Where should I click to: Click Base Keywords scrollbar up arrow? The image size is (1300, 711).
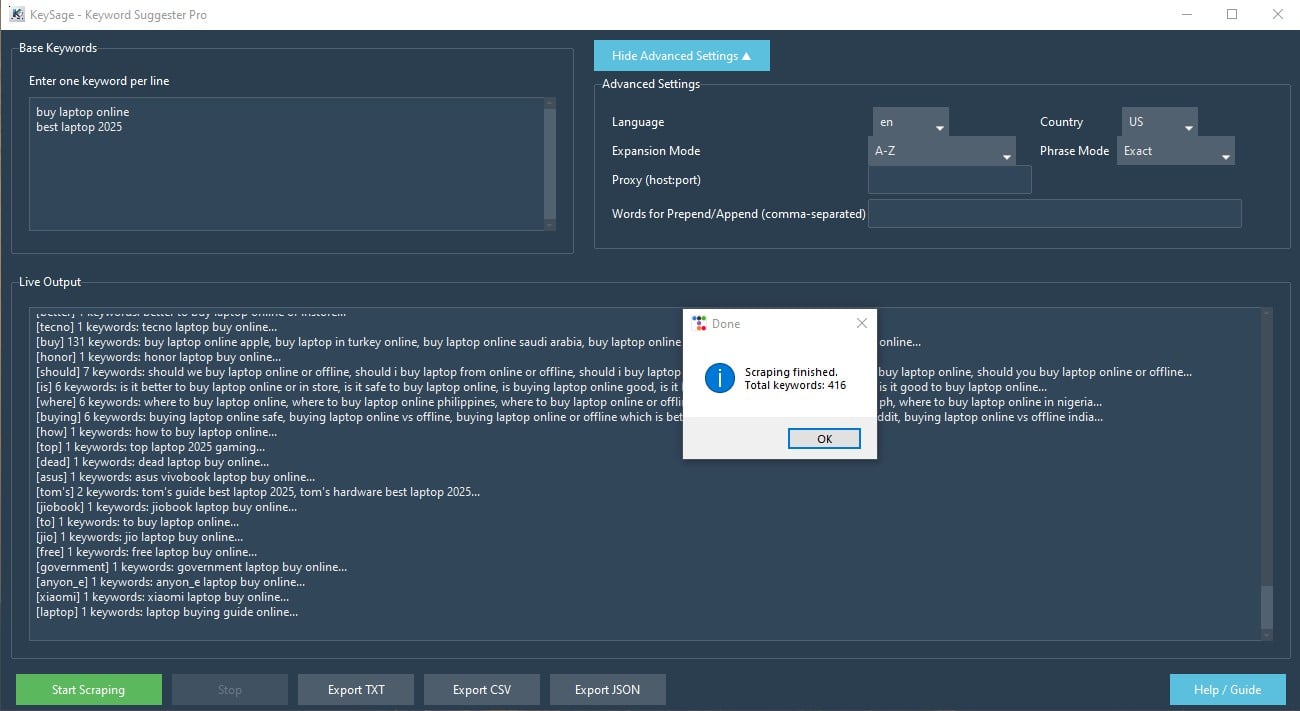coord(550,103)
